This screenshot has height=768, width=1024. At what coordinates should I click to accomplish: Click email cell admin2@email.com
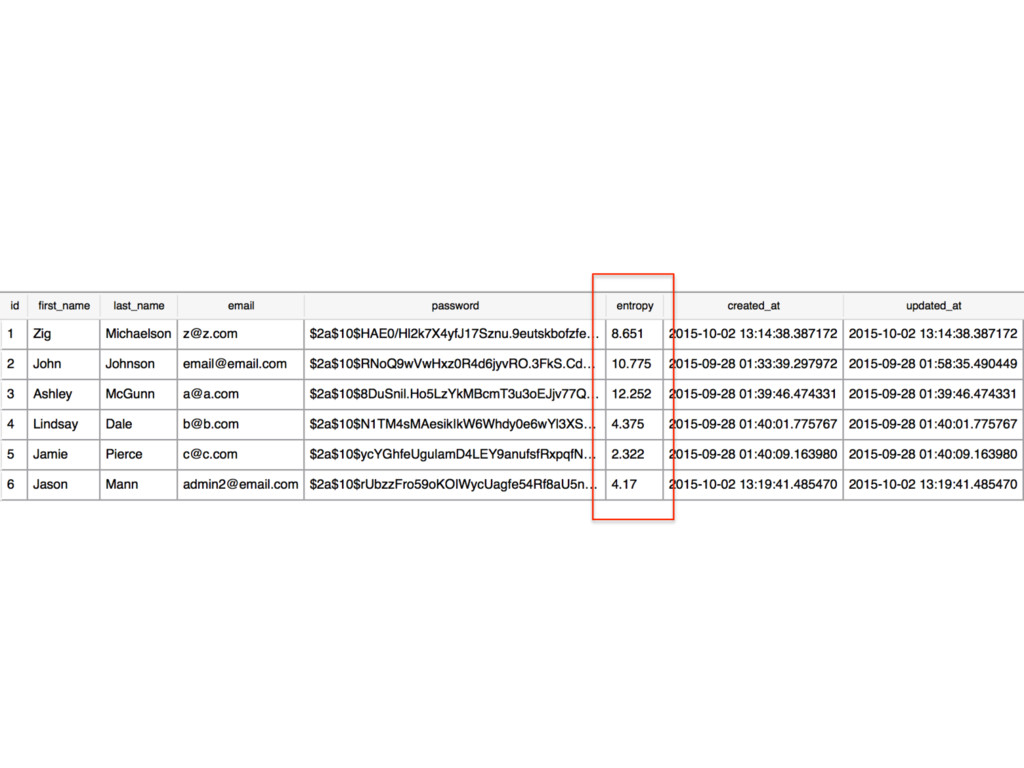(x=241, y=484)
